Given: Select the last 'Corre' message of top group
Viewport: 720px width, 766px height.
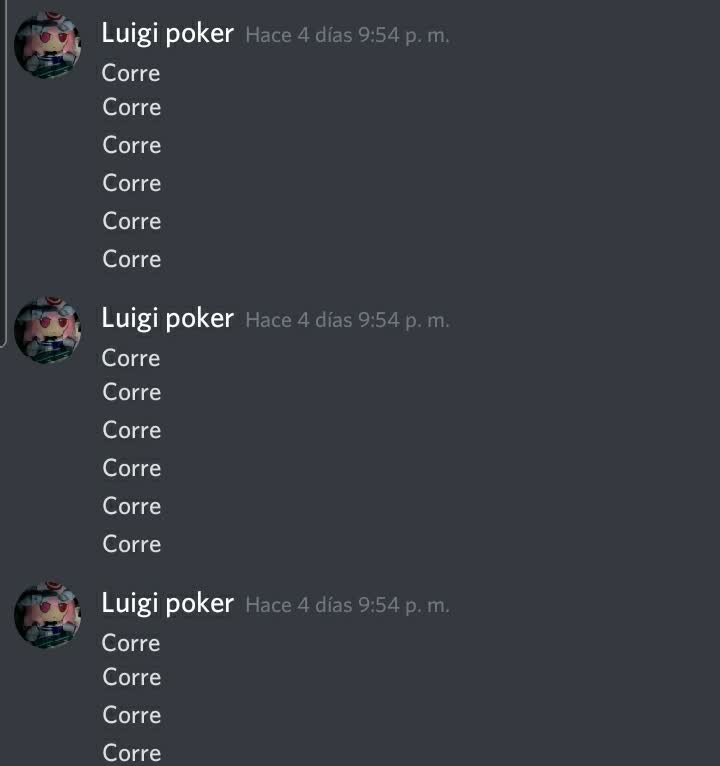Looking at the screenshot, I should pyautogui.click(x=132, y=259).
